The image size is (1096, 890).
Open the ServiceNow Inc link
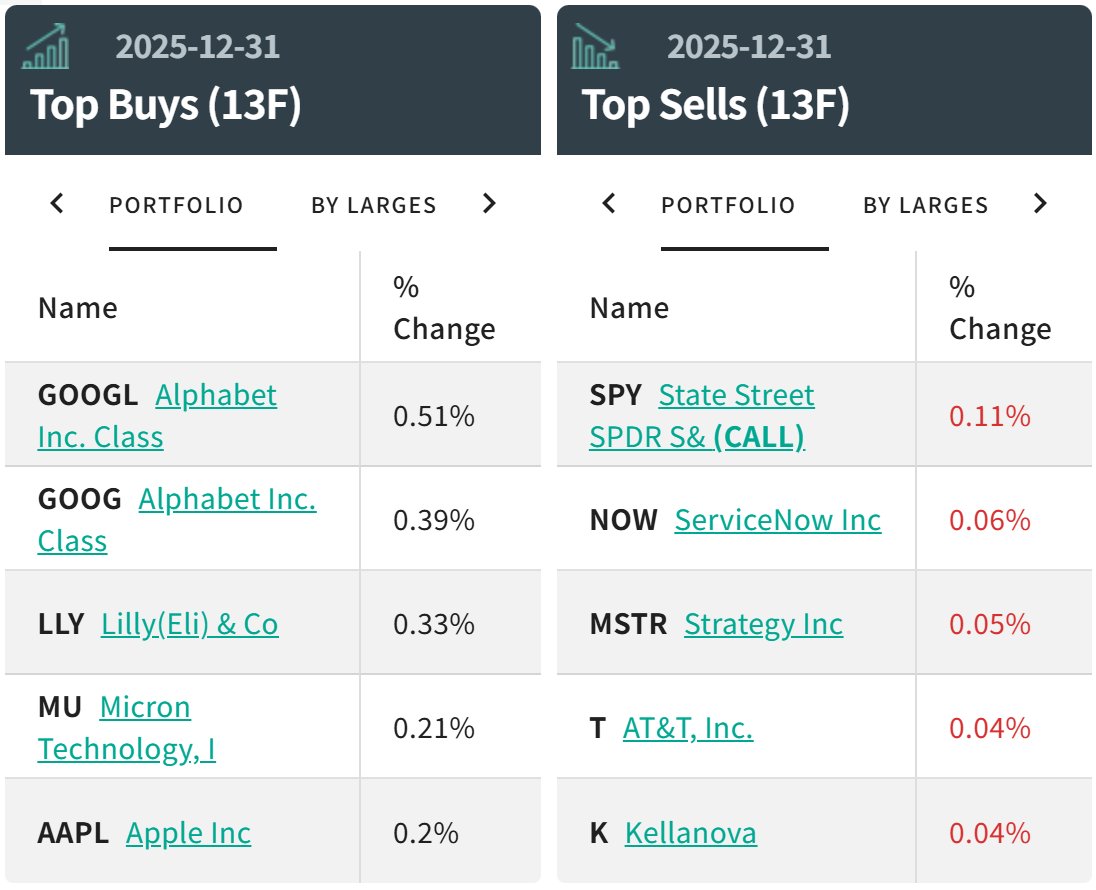(x=778, y=520)
